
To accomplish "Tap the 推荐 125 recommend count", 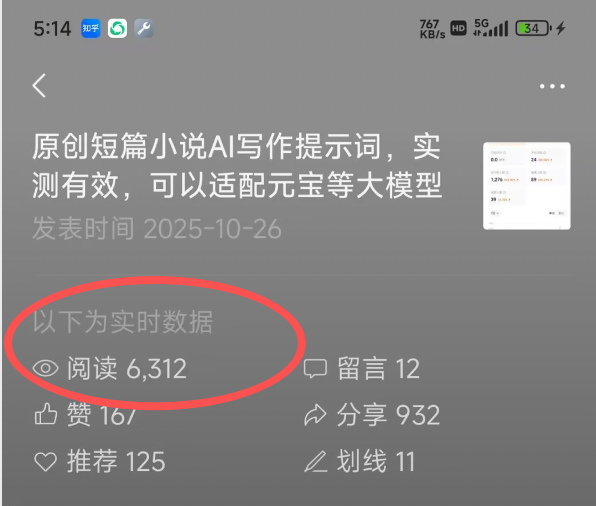I will (116, 462).
